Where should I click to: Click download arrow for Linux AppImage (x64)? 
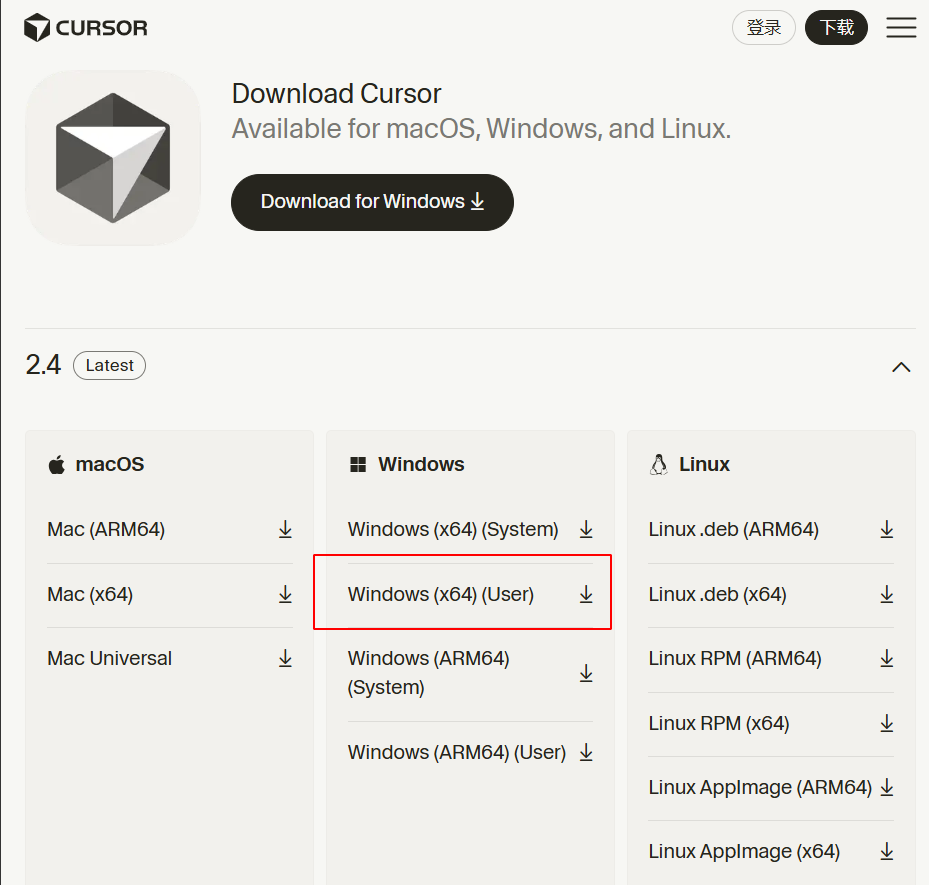pyautogui.click(x=887, y=851)
